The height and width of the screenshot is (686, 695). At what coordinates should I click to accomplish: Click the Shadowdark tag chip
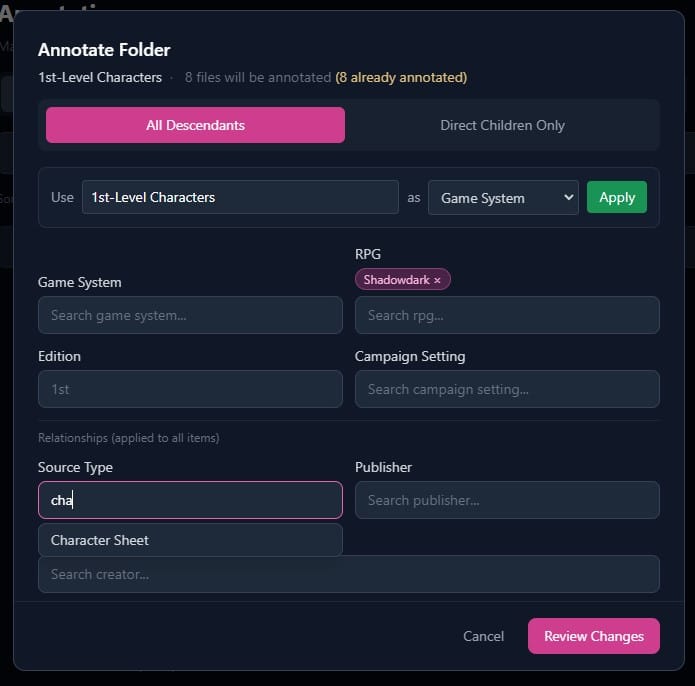(396, 280)
